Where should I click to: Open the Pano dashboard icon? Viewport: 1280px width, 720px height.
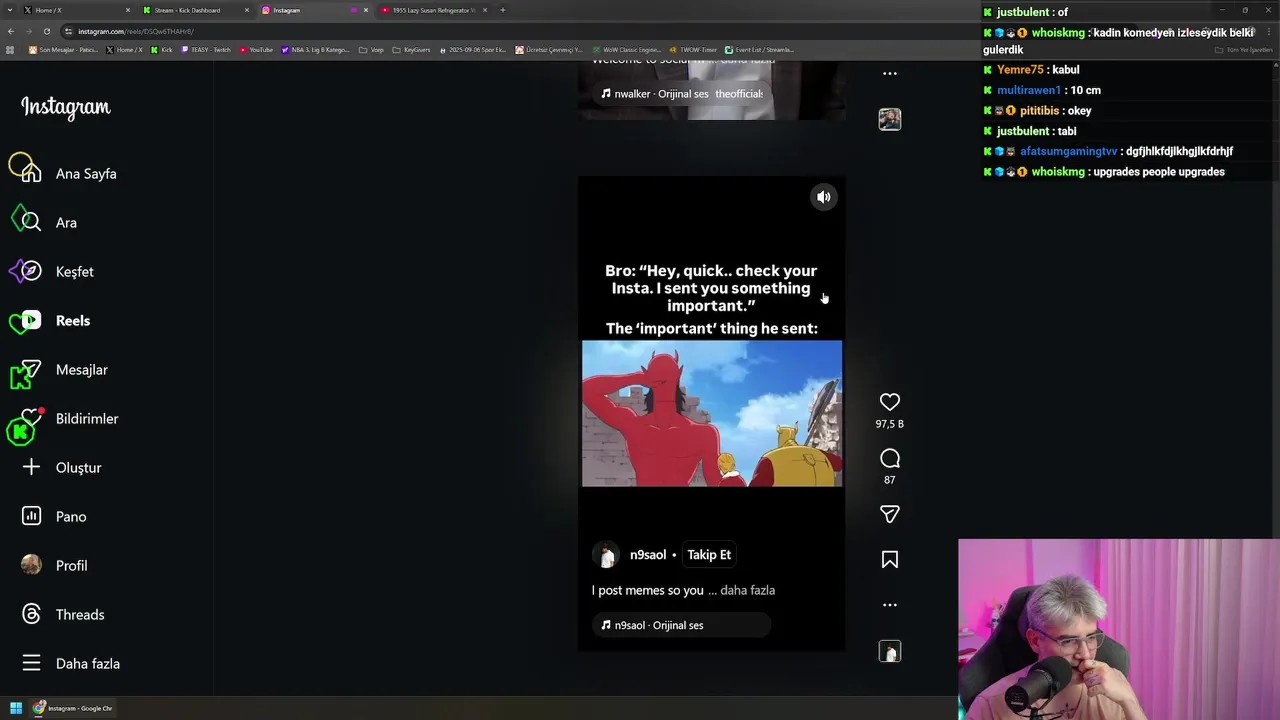tap(31, 517)
